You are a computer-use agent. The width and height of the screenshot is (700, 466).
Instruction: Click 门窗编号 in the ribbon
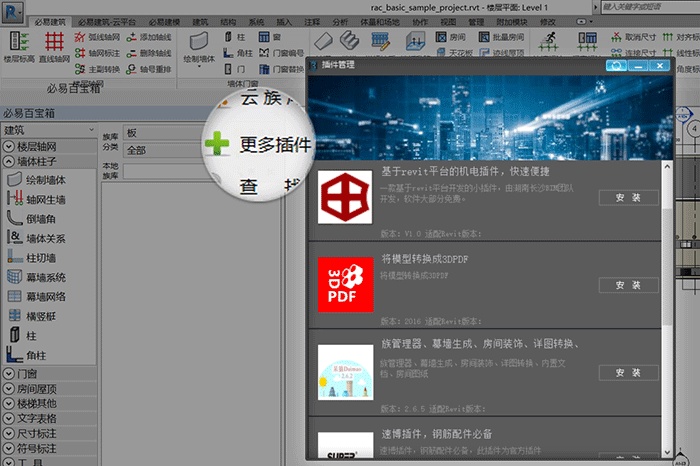click(282, 53)
